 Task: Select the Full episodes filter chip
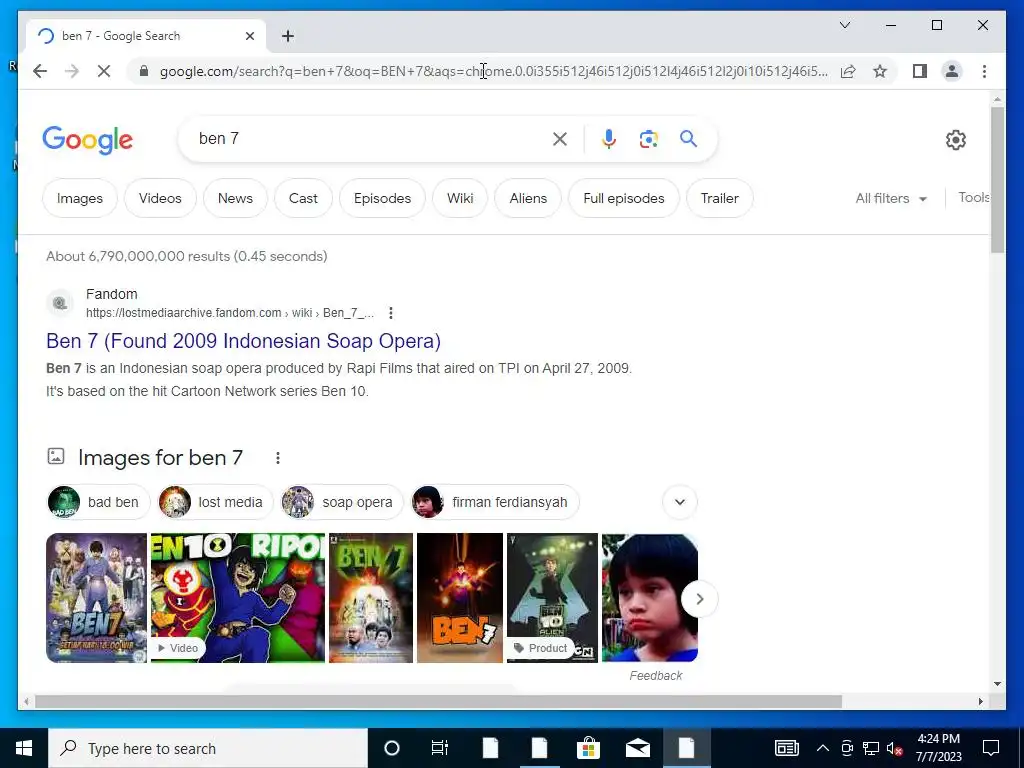(624, 199)
